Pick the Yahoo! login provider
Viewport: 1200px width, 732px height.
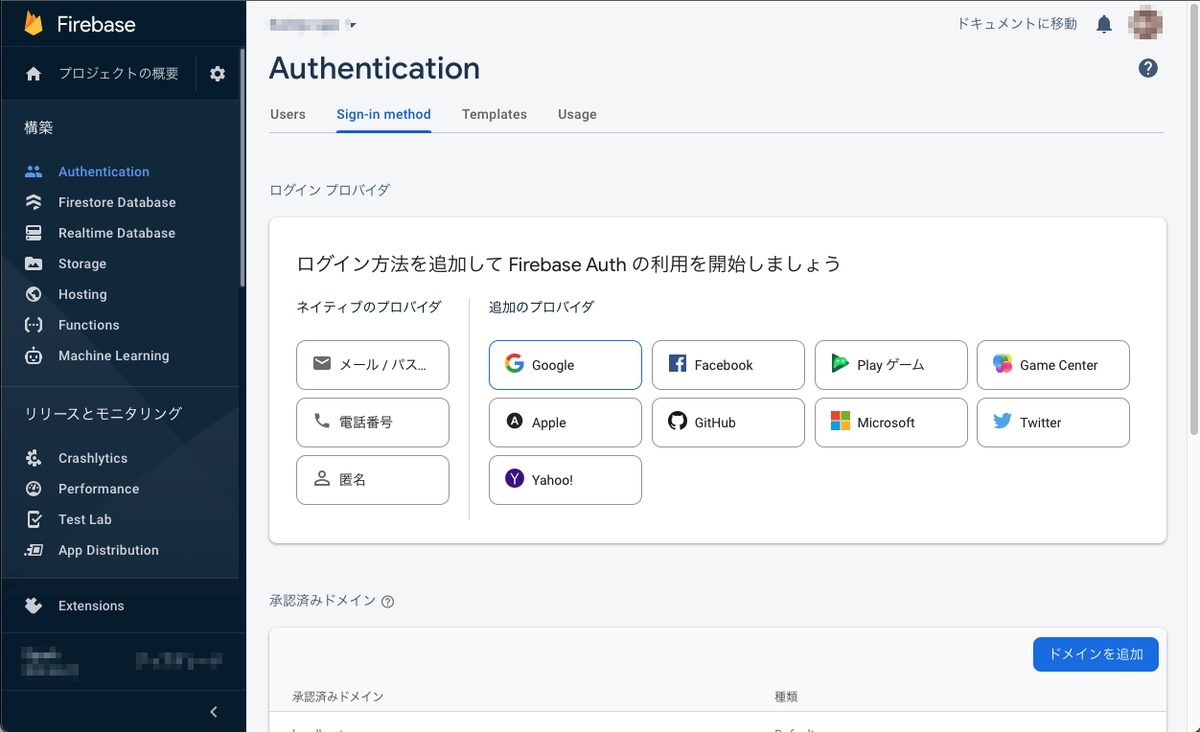tap(565, 480)
